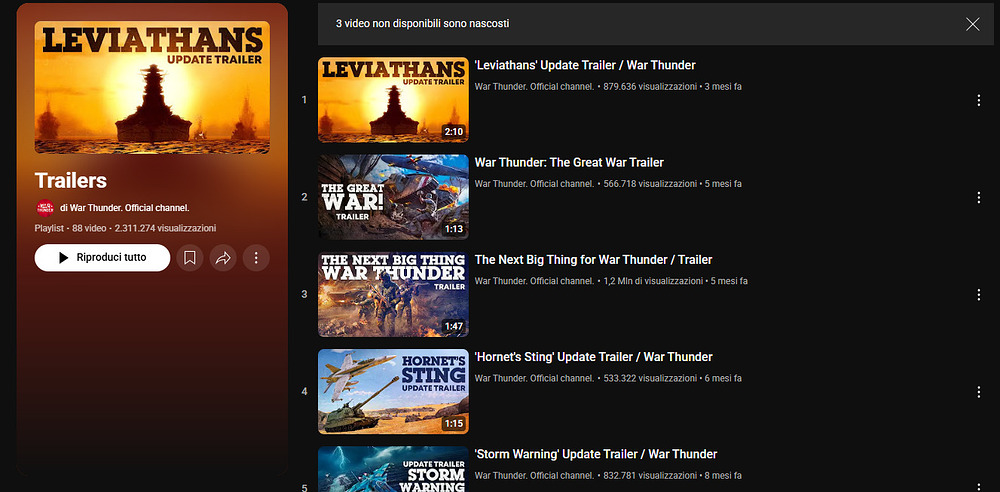Open options menu for Next Big Thing Trailer
The image size is (1000, 492).
(x=978, y=295)
